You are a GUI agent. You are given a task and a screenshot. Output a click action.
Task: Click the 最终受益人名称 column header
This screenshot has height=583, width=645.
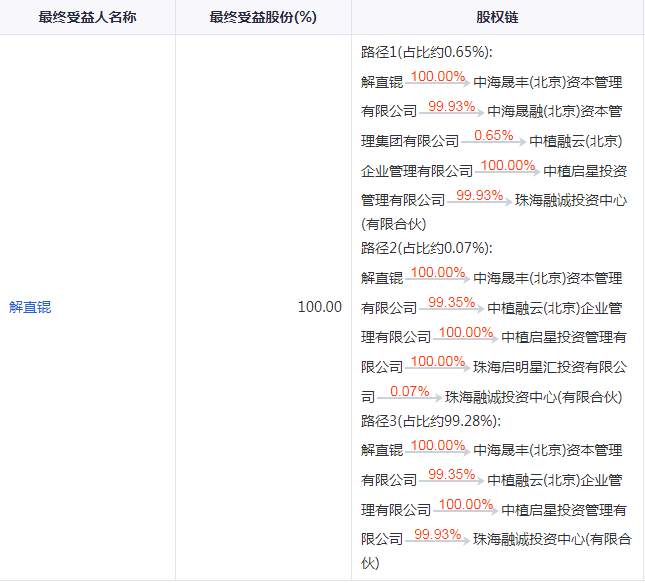[87, 18]
